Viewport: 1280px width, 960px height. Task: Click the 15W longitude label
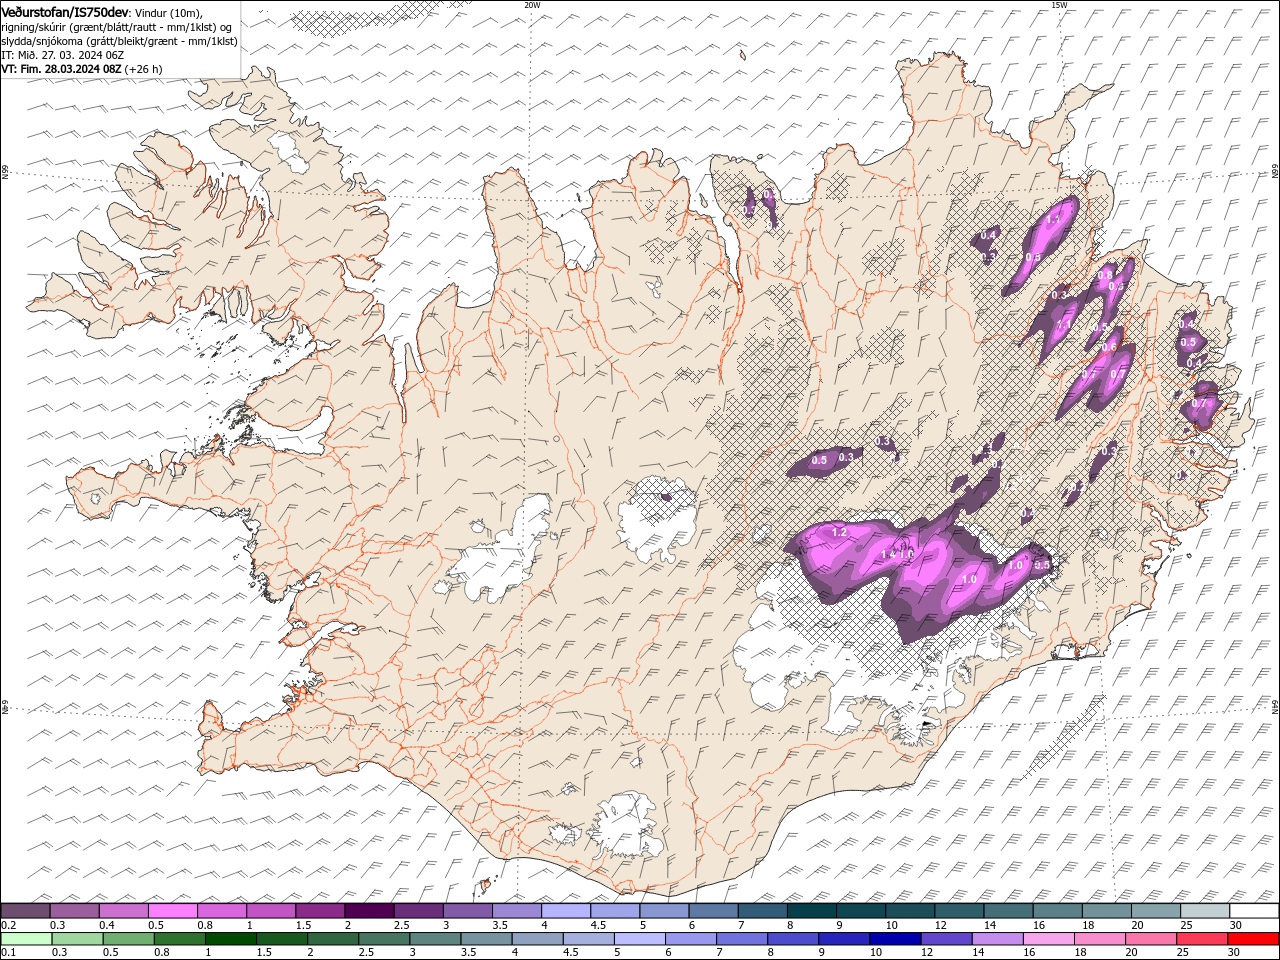click(1059, 5)
